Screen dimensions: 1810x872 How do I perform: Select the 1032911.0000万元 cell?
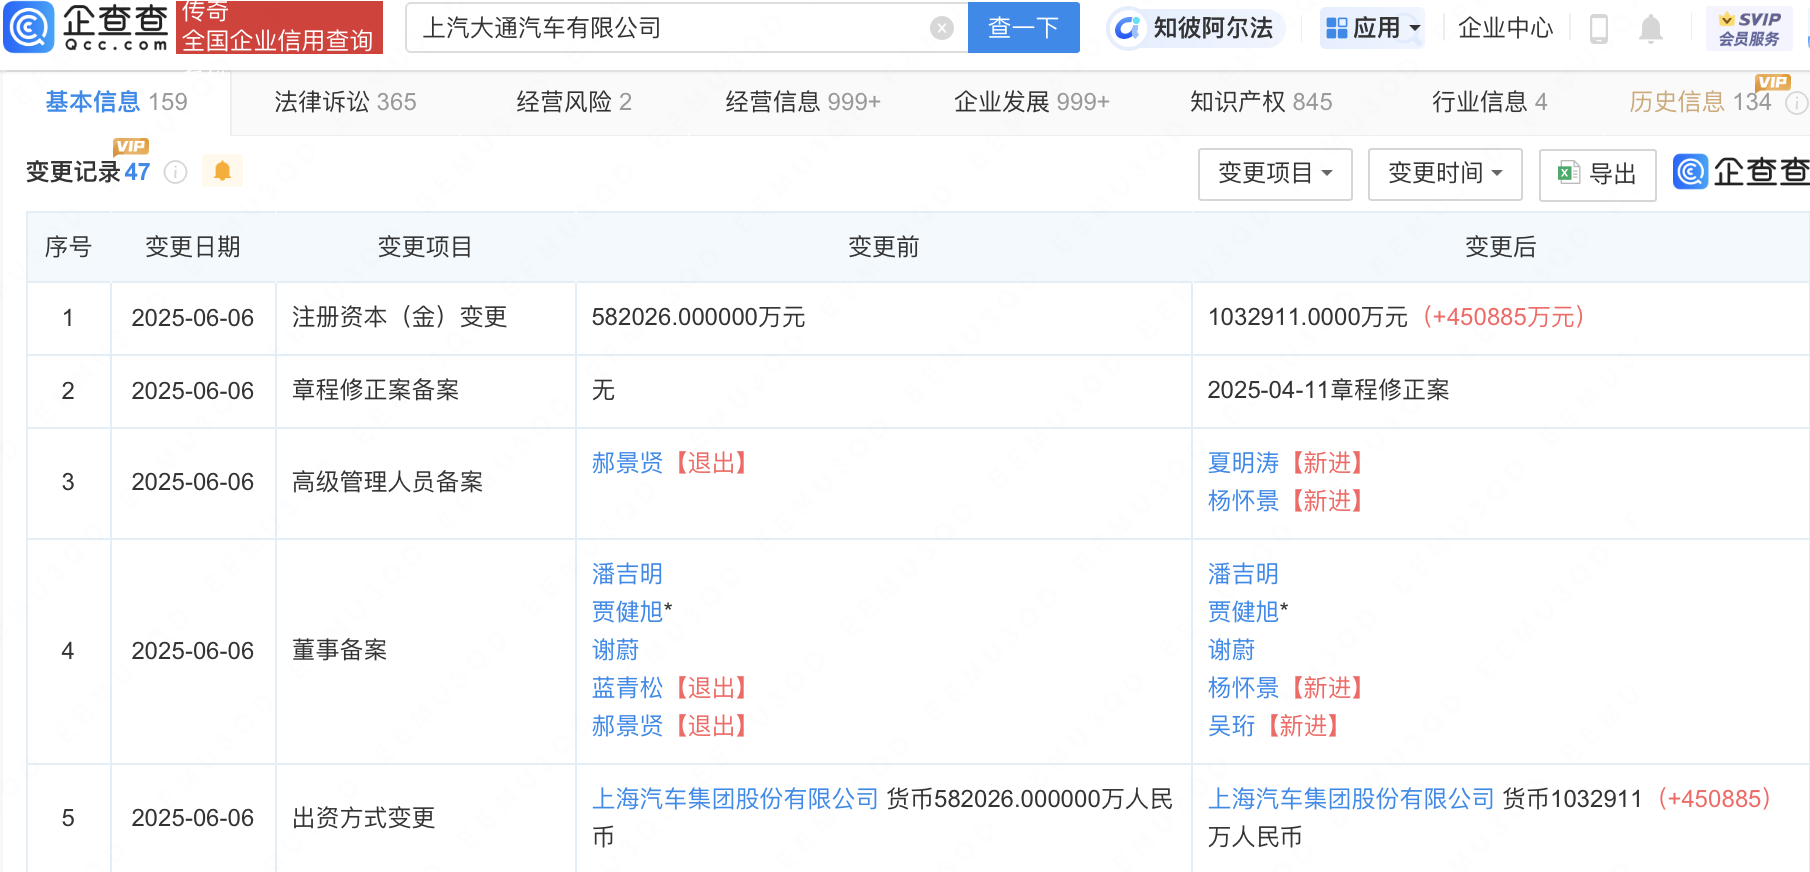pos(1500,318)
